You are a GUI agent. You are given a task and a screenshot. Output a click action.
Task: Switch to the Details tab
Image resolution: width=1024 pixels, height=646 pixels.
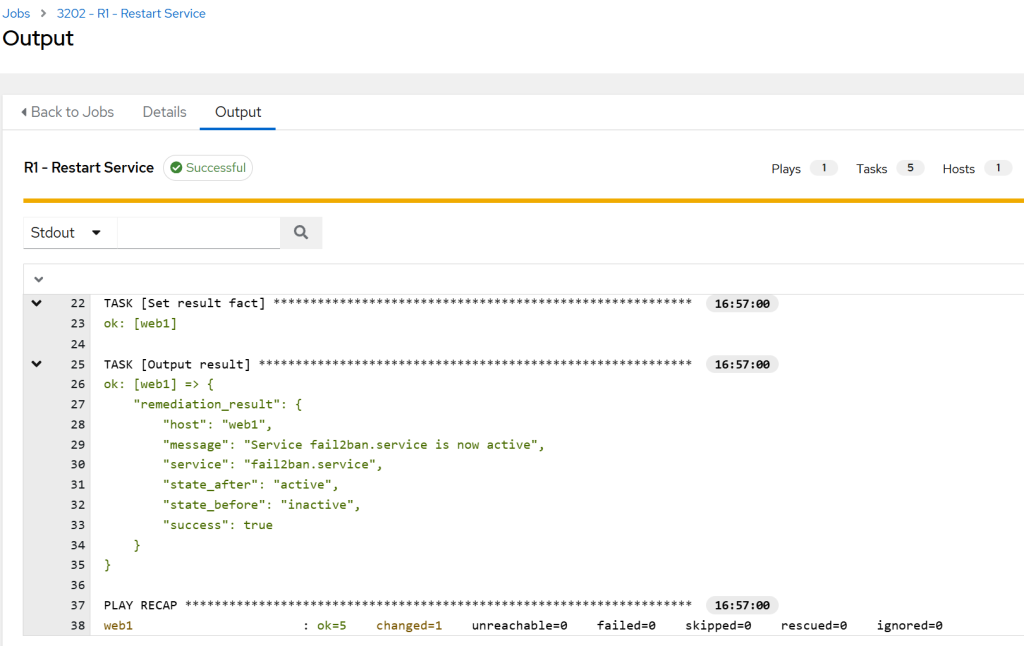pos(164,112)
